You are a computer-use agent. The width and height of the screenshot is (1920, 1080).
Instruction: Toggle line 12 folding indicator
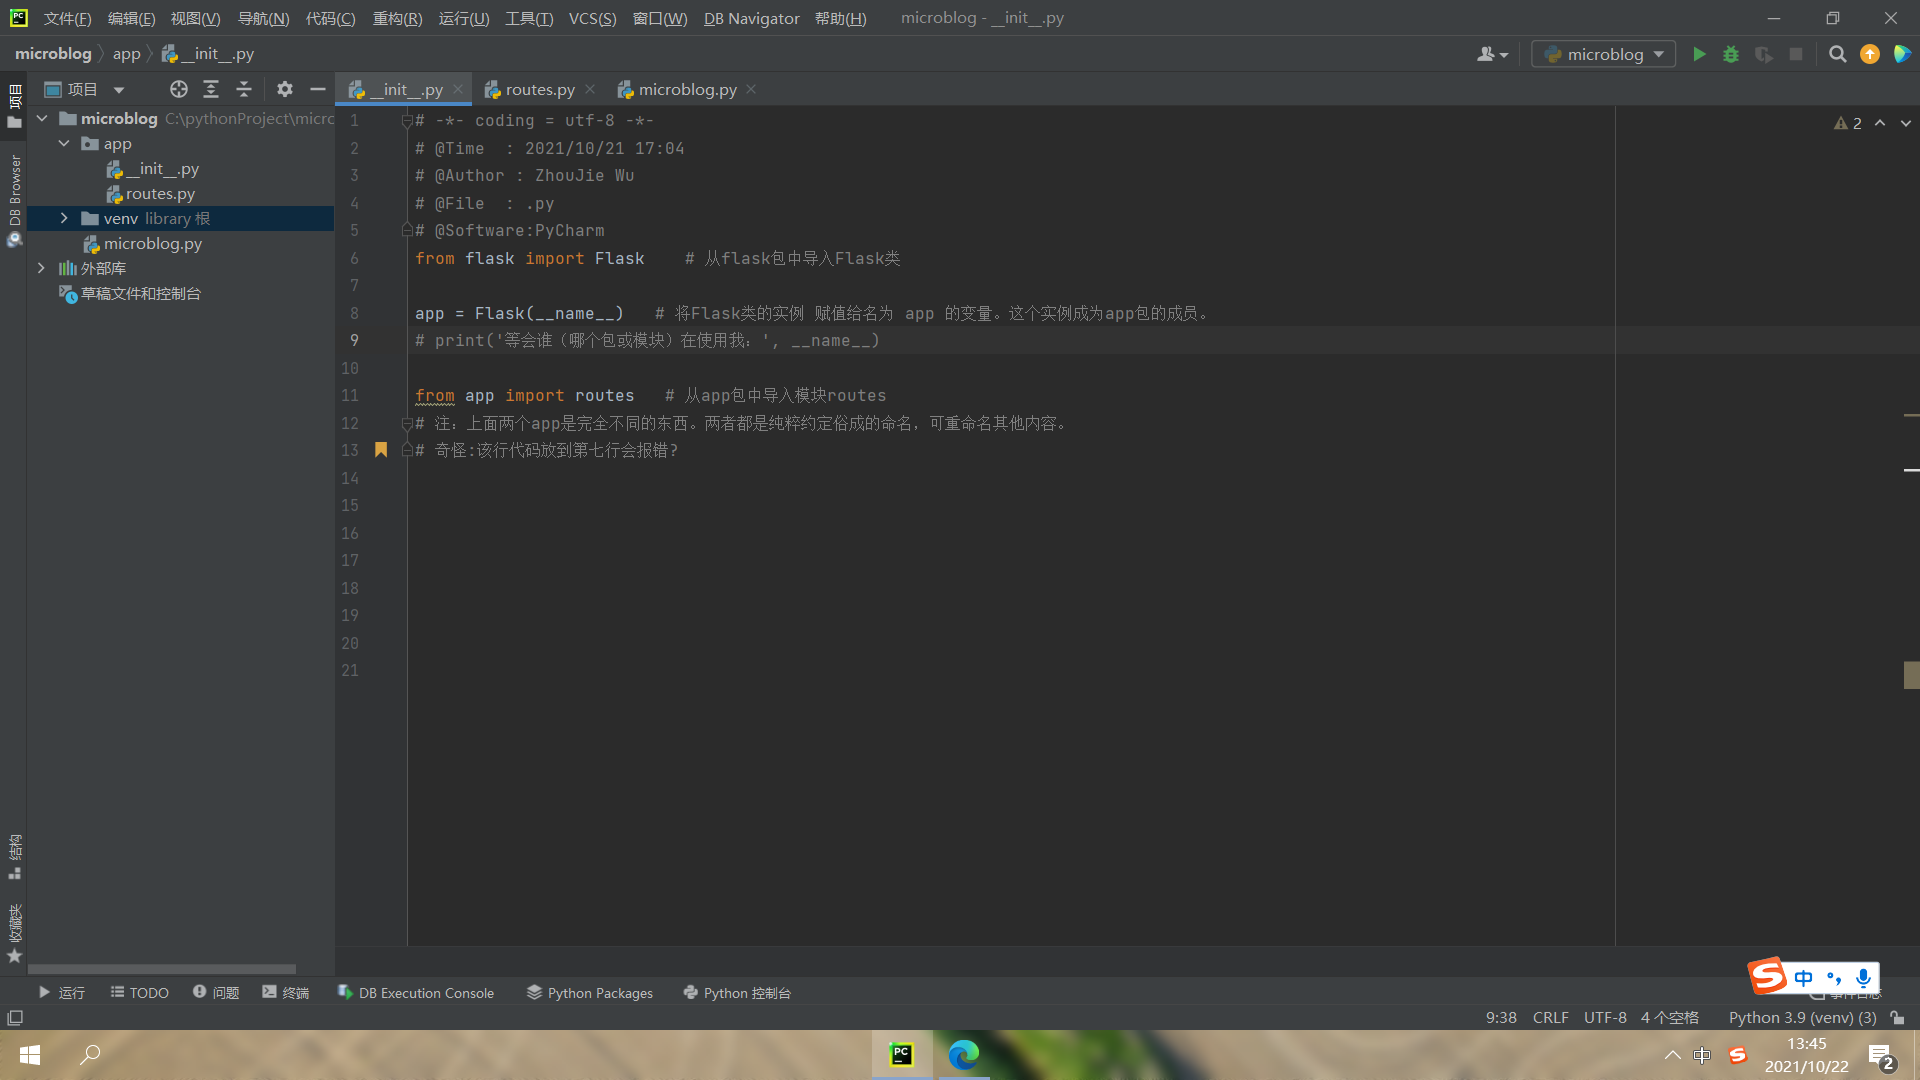click(406, 422)
